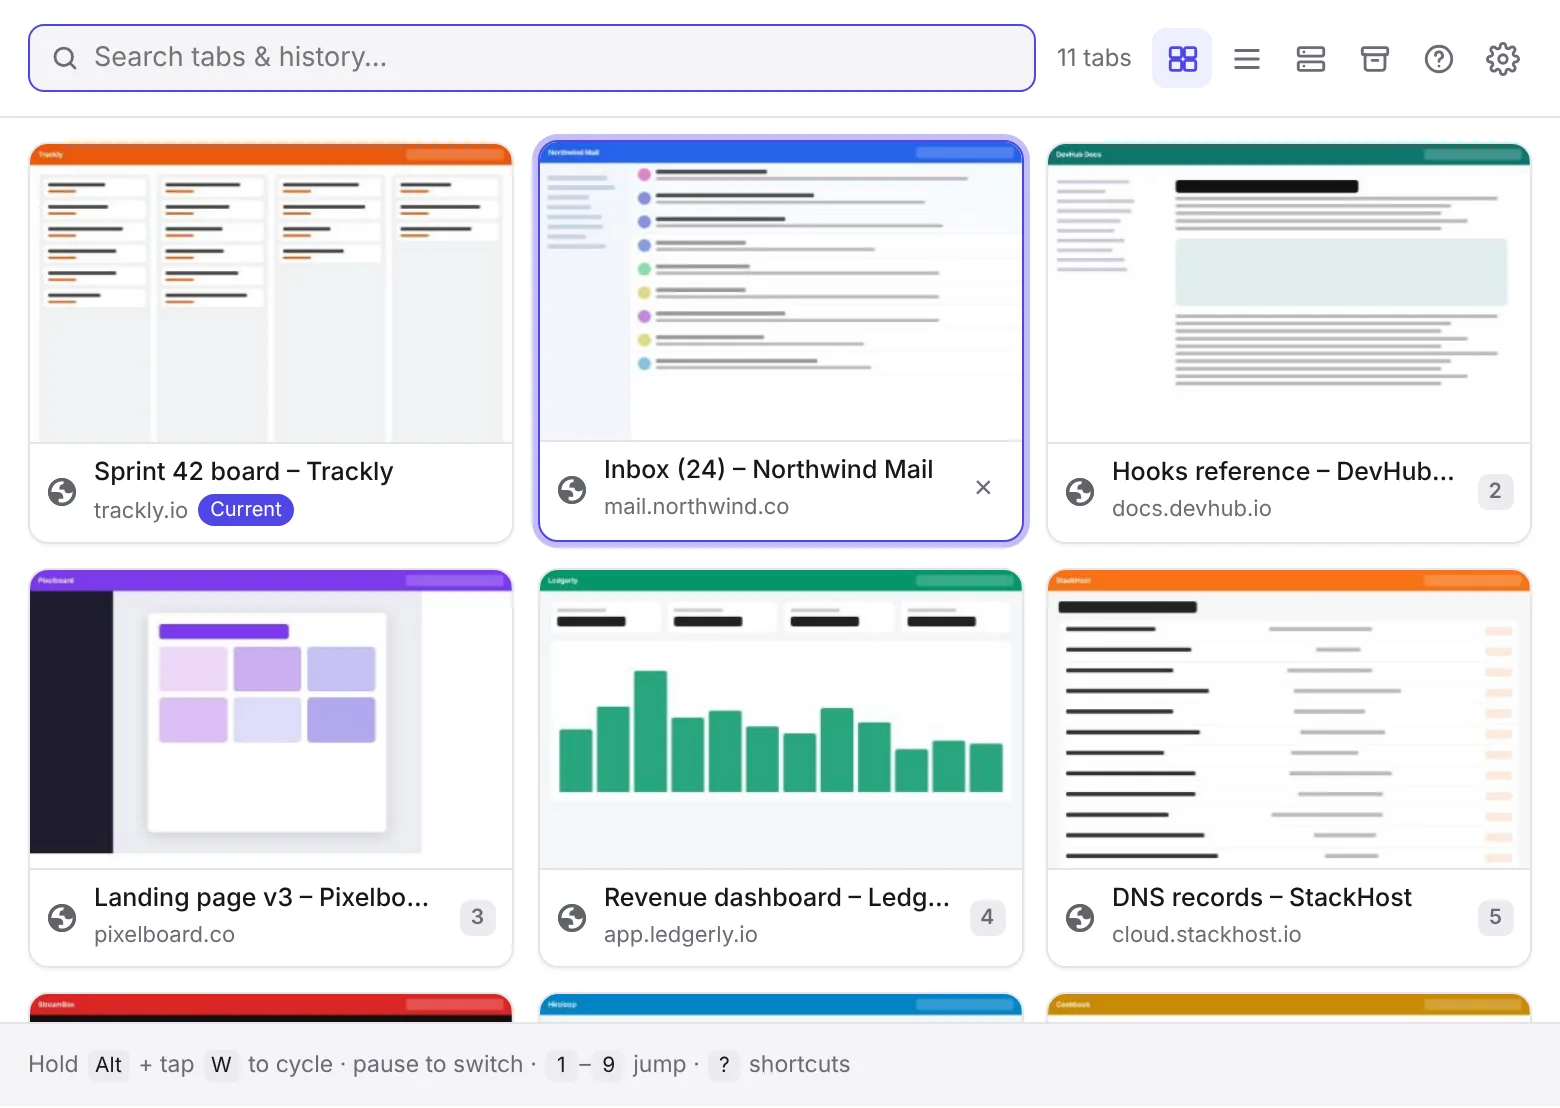The width and height of the screenshot is (1560, 1108).
Task: Click globe favicon of DNS records card
Action: pos(1080,917)
